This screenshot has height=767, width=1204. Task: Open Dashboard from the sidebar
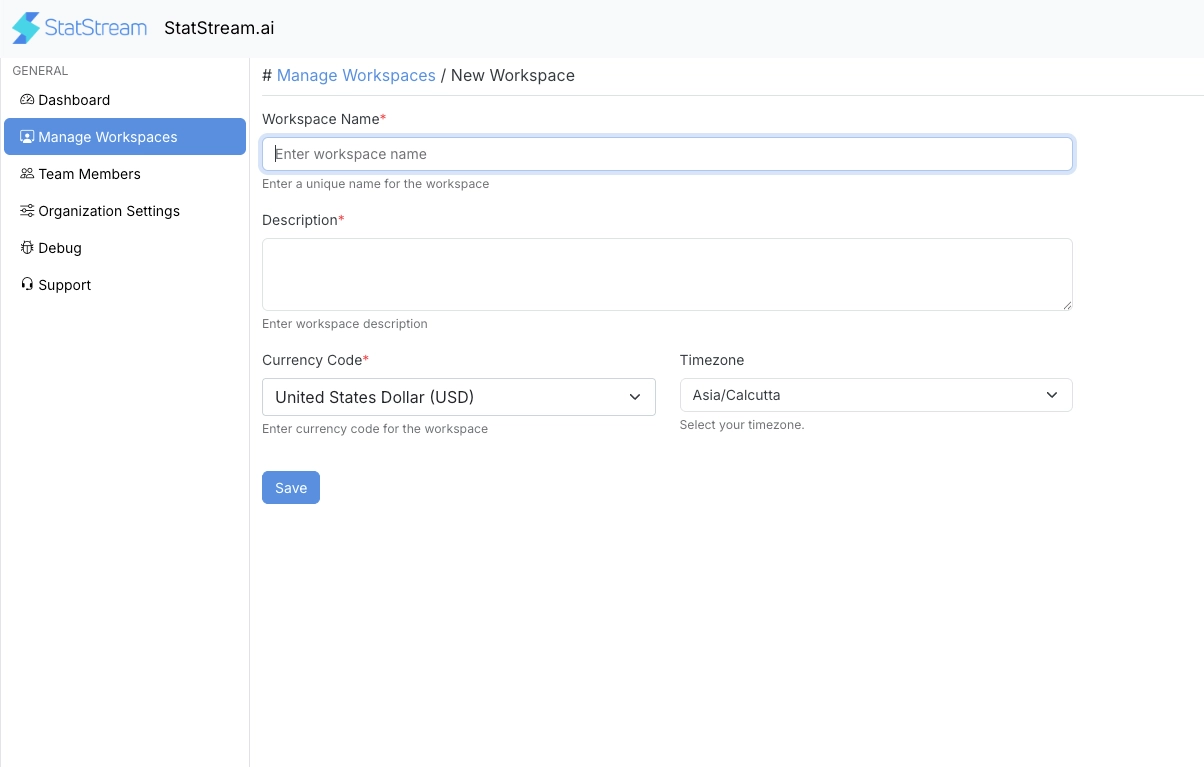click(x=125, y=100)
